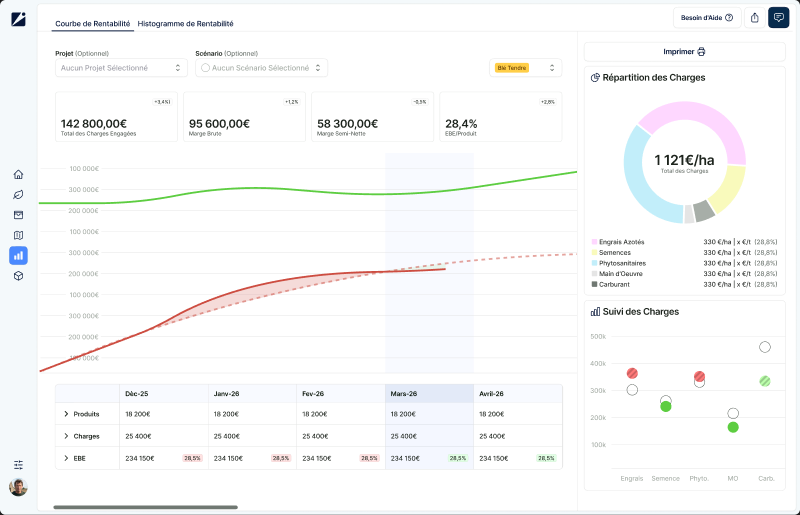Click the 142 800,00€ total charges card

[116, 117]
